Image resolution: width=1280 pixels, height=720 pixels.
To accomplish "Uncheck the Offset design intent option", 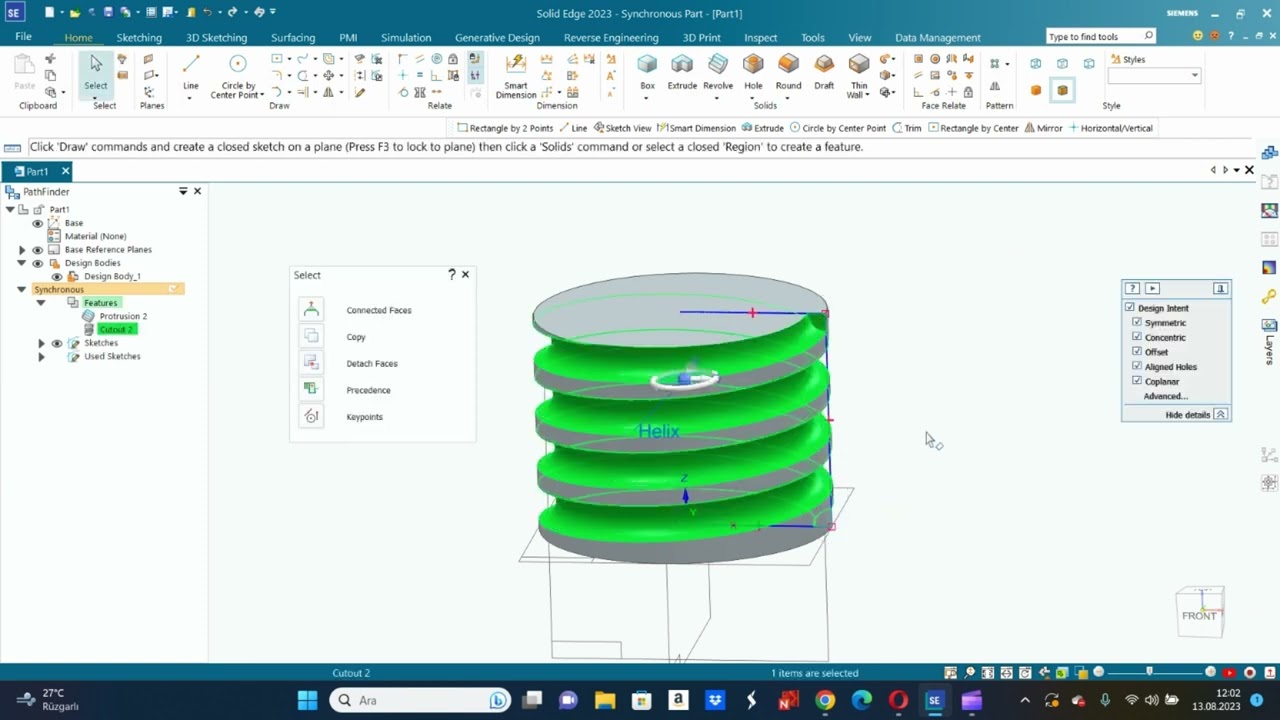I will point(1137,352).
